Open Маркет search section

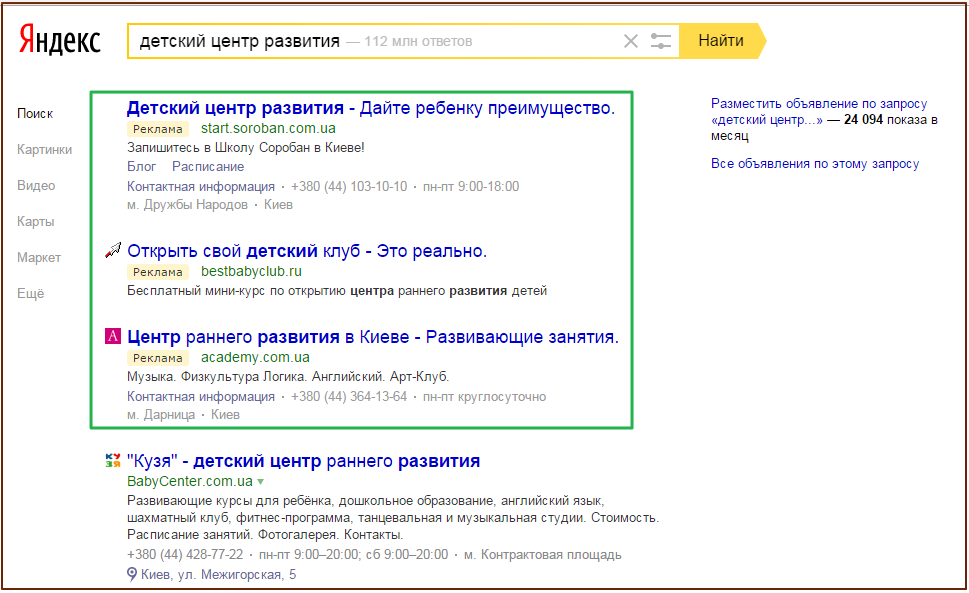(39, 258)
